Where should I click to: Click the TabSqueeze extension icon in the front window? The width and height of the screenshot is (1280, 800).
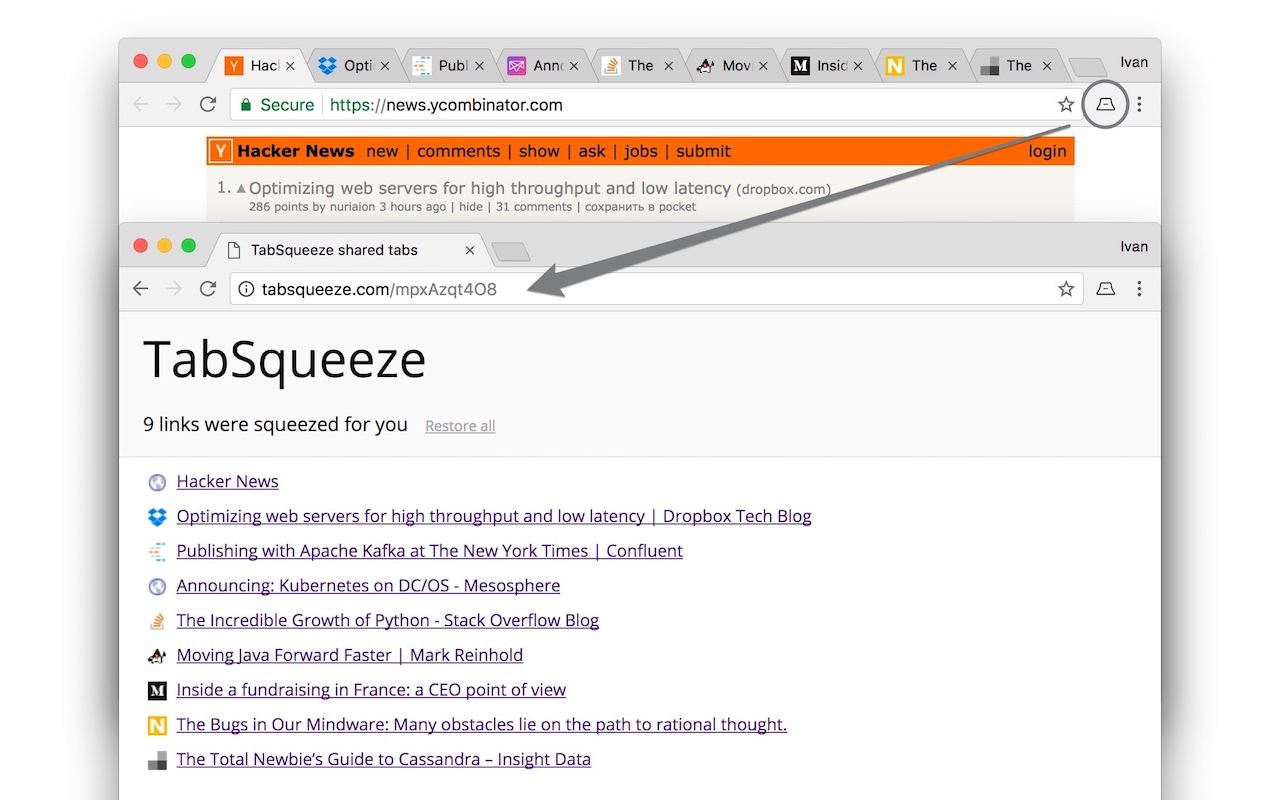pos(1106,289)
